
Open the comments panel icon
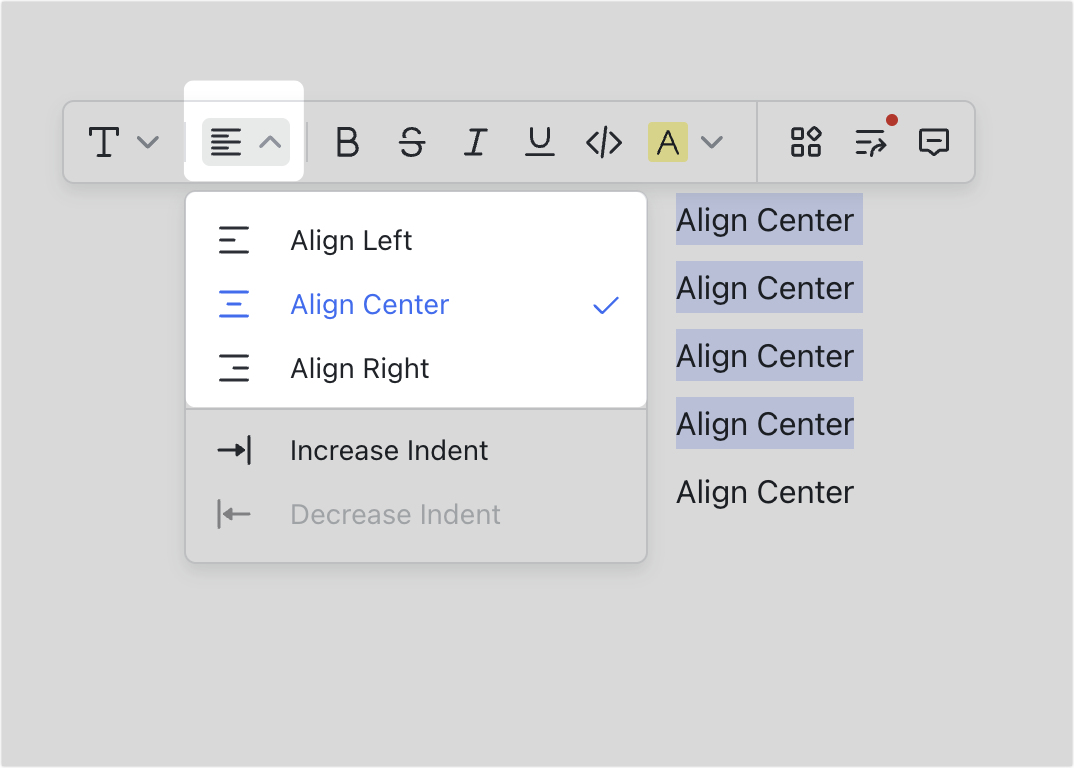[934, 142]
